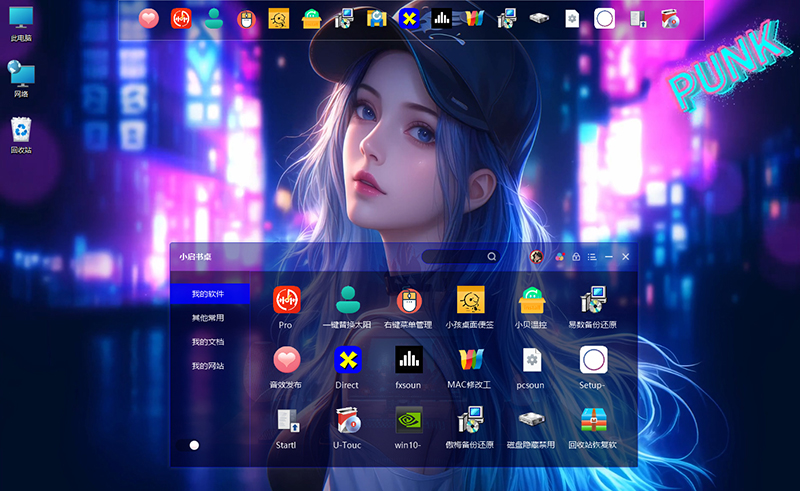Open the 回收站 recycle bin desktop icon
Screen dimensions: 800x491
[21, 131]
